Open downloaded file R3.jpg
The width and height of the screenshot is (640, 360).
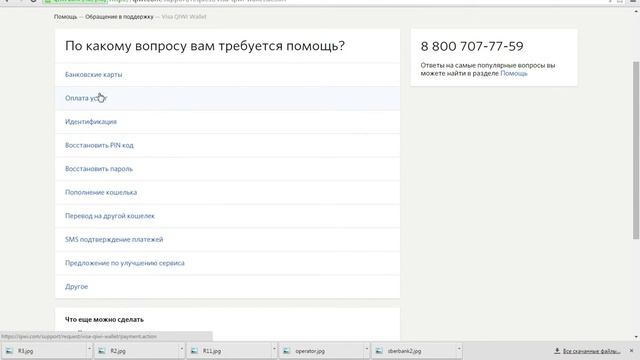[x=46, y=351]
